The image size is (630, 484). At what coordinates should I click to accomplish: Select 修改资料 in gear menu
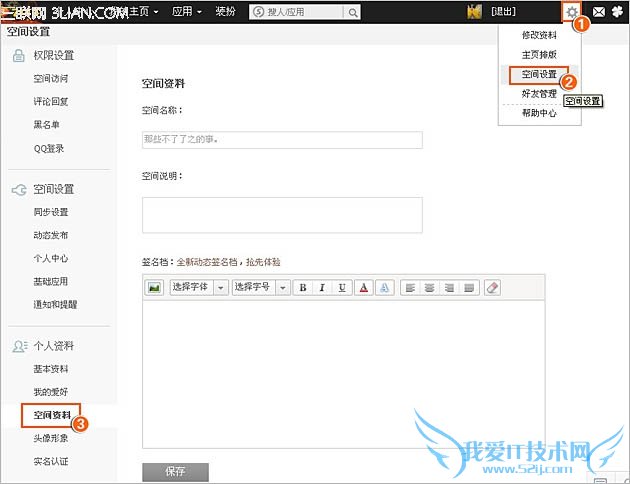pyautogui.click(x=539, y=35)
